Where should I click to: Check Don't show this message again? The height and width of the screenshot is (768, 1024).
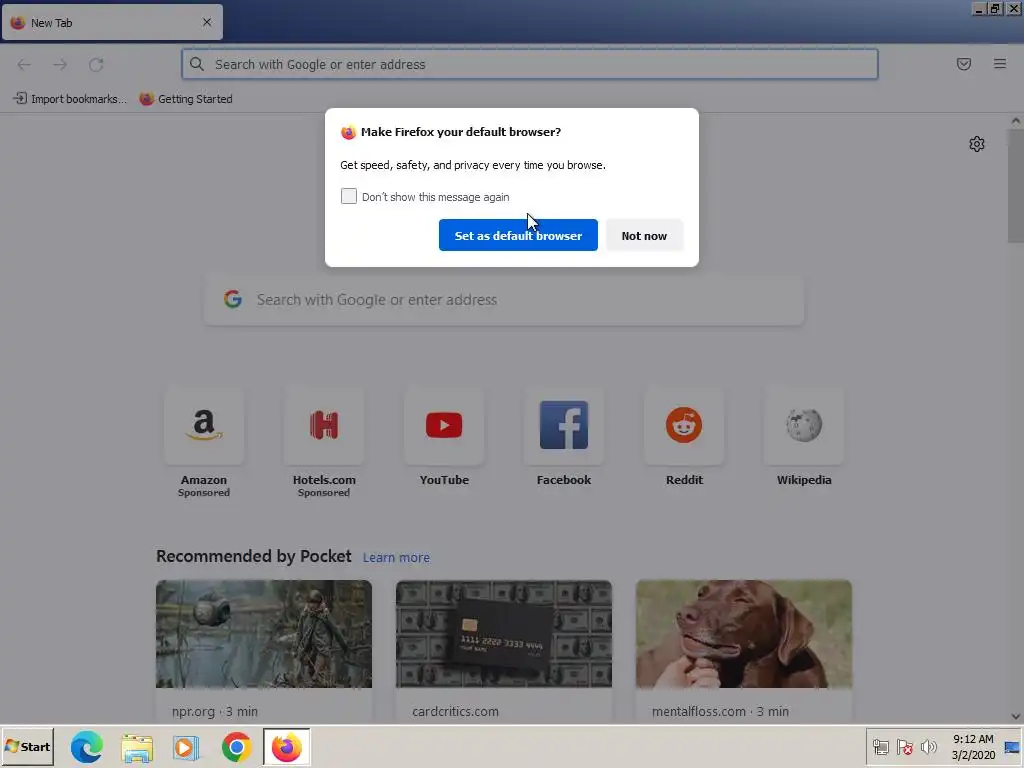coord(349,197)
